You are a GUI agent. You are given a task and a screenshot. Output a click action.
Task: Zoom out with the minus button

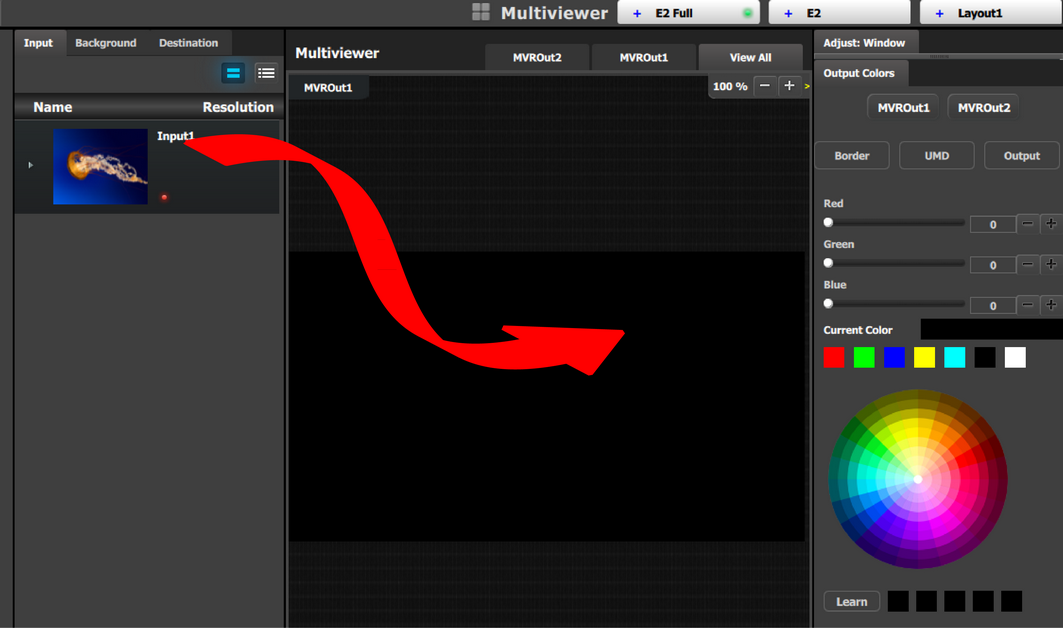click(x=765, y=86)
